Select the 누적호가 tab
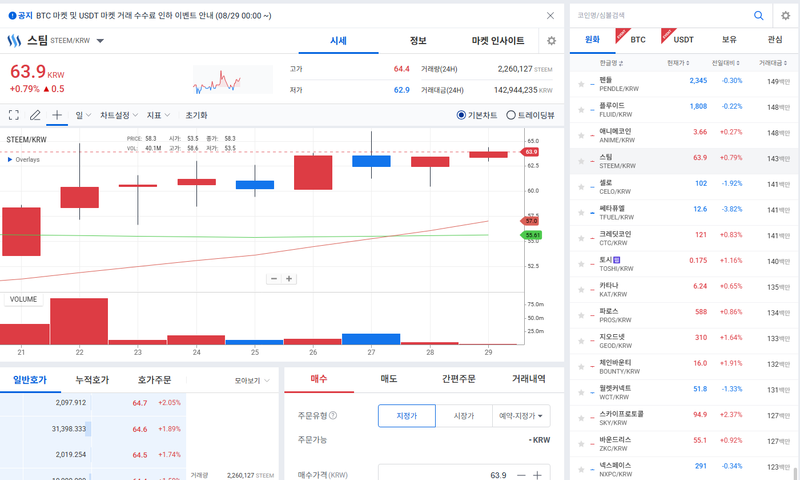The width and height of the screenshot is (800, 480). [92, 380]
